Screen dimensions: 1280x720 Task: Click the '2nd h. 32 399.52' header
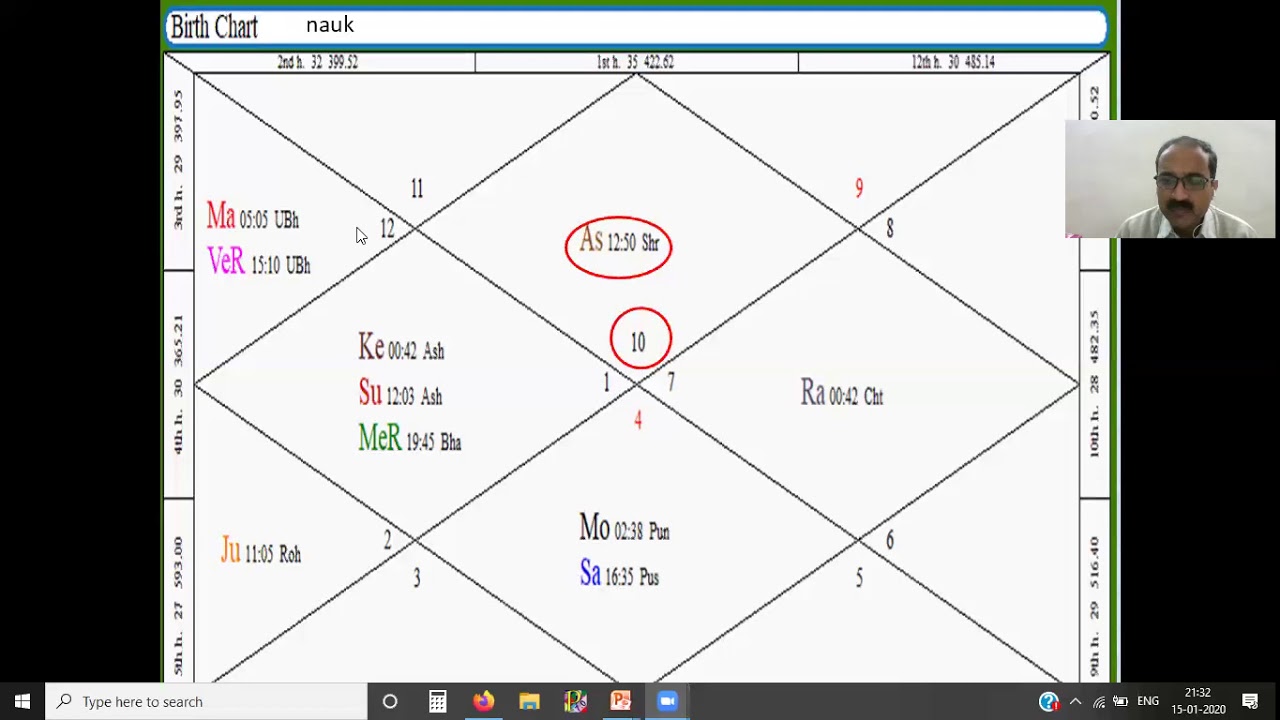click(x=318, y=62)
